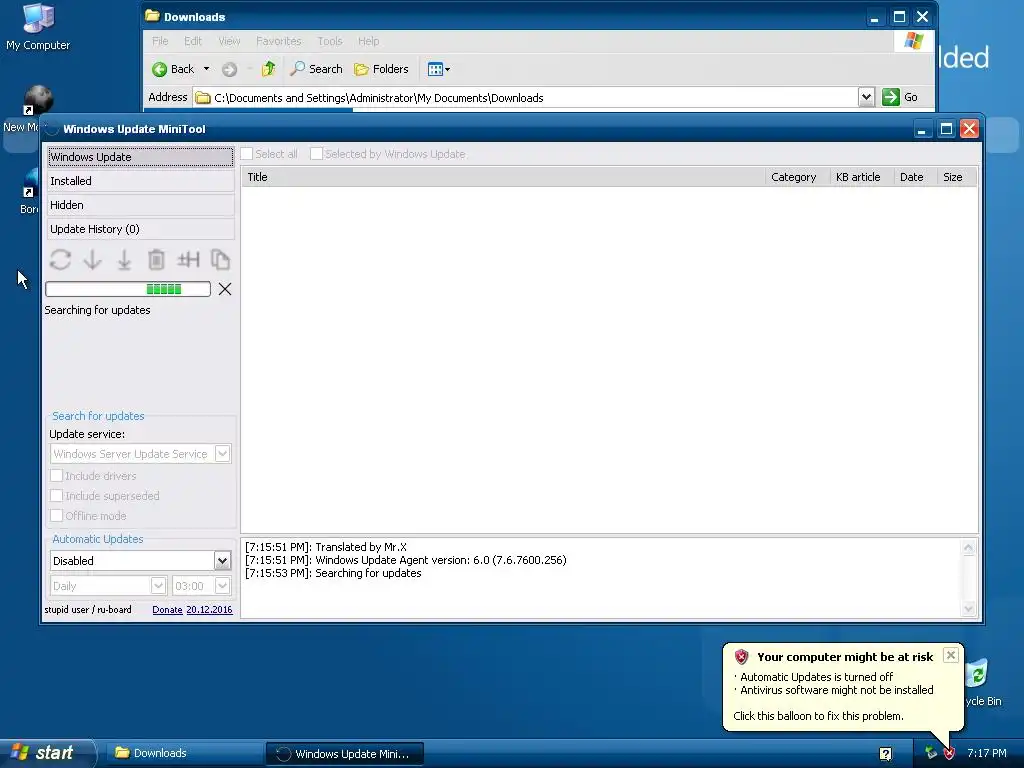
Task: Click the log scrollbar up arrow
Action: coord(968,548)
